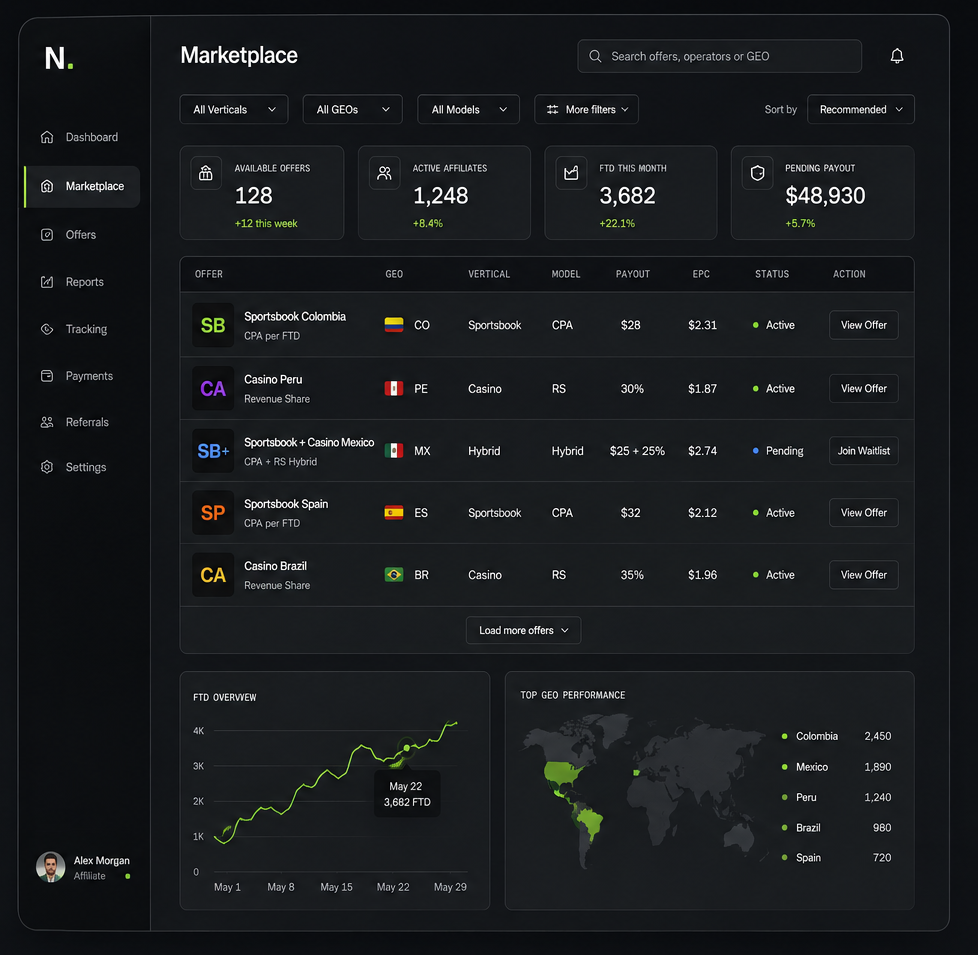
Task: Open the Recommended sort dropdown
Action: [x=861, y=110]
